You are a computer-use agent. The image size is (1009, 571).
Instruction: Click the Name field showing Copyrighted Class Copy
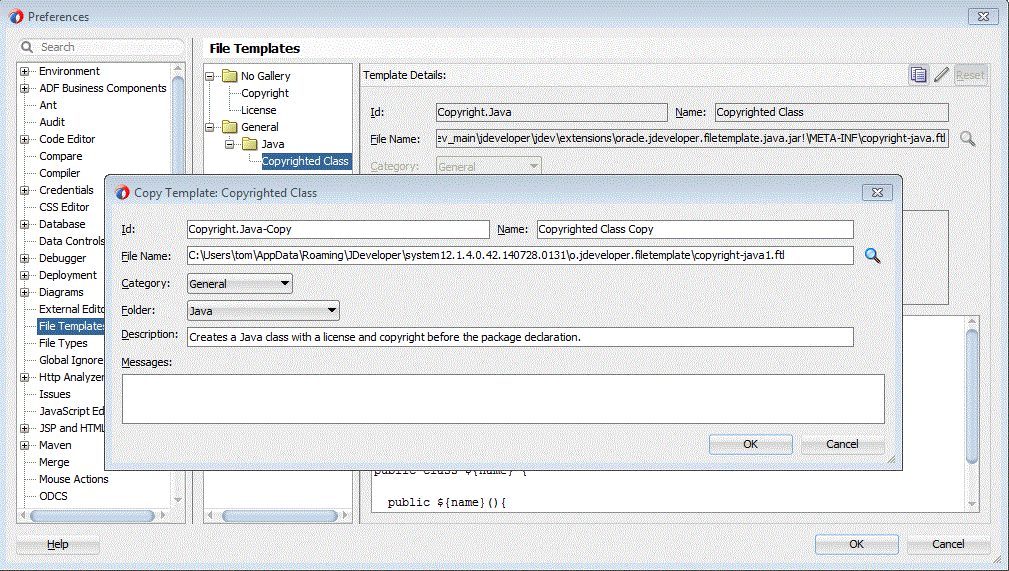[x=695, y=229]
